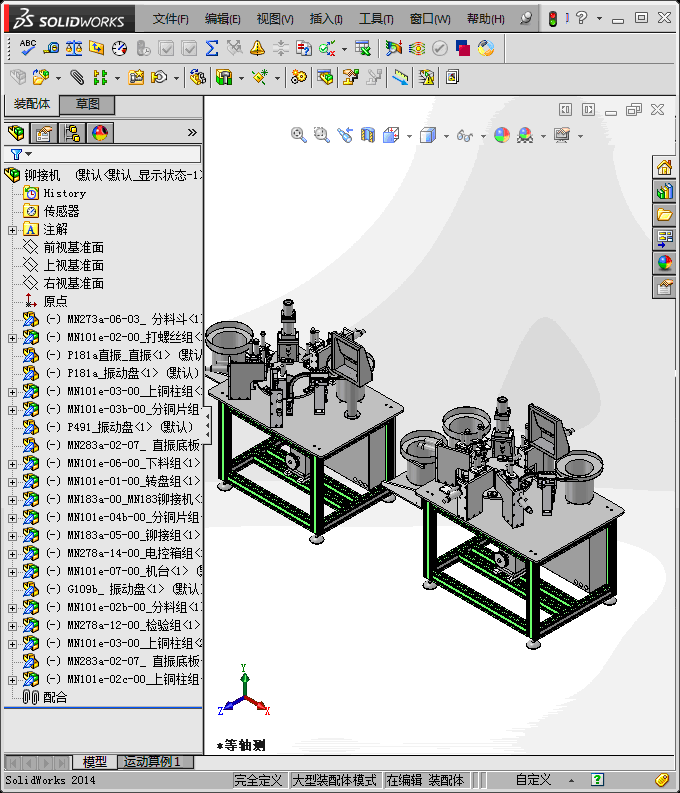Image resolution: width=680 pixels, height=793 pixels.
Task: Open the FeatureManager design tree tab
Action: (16, 133)
